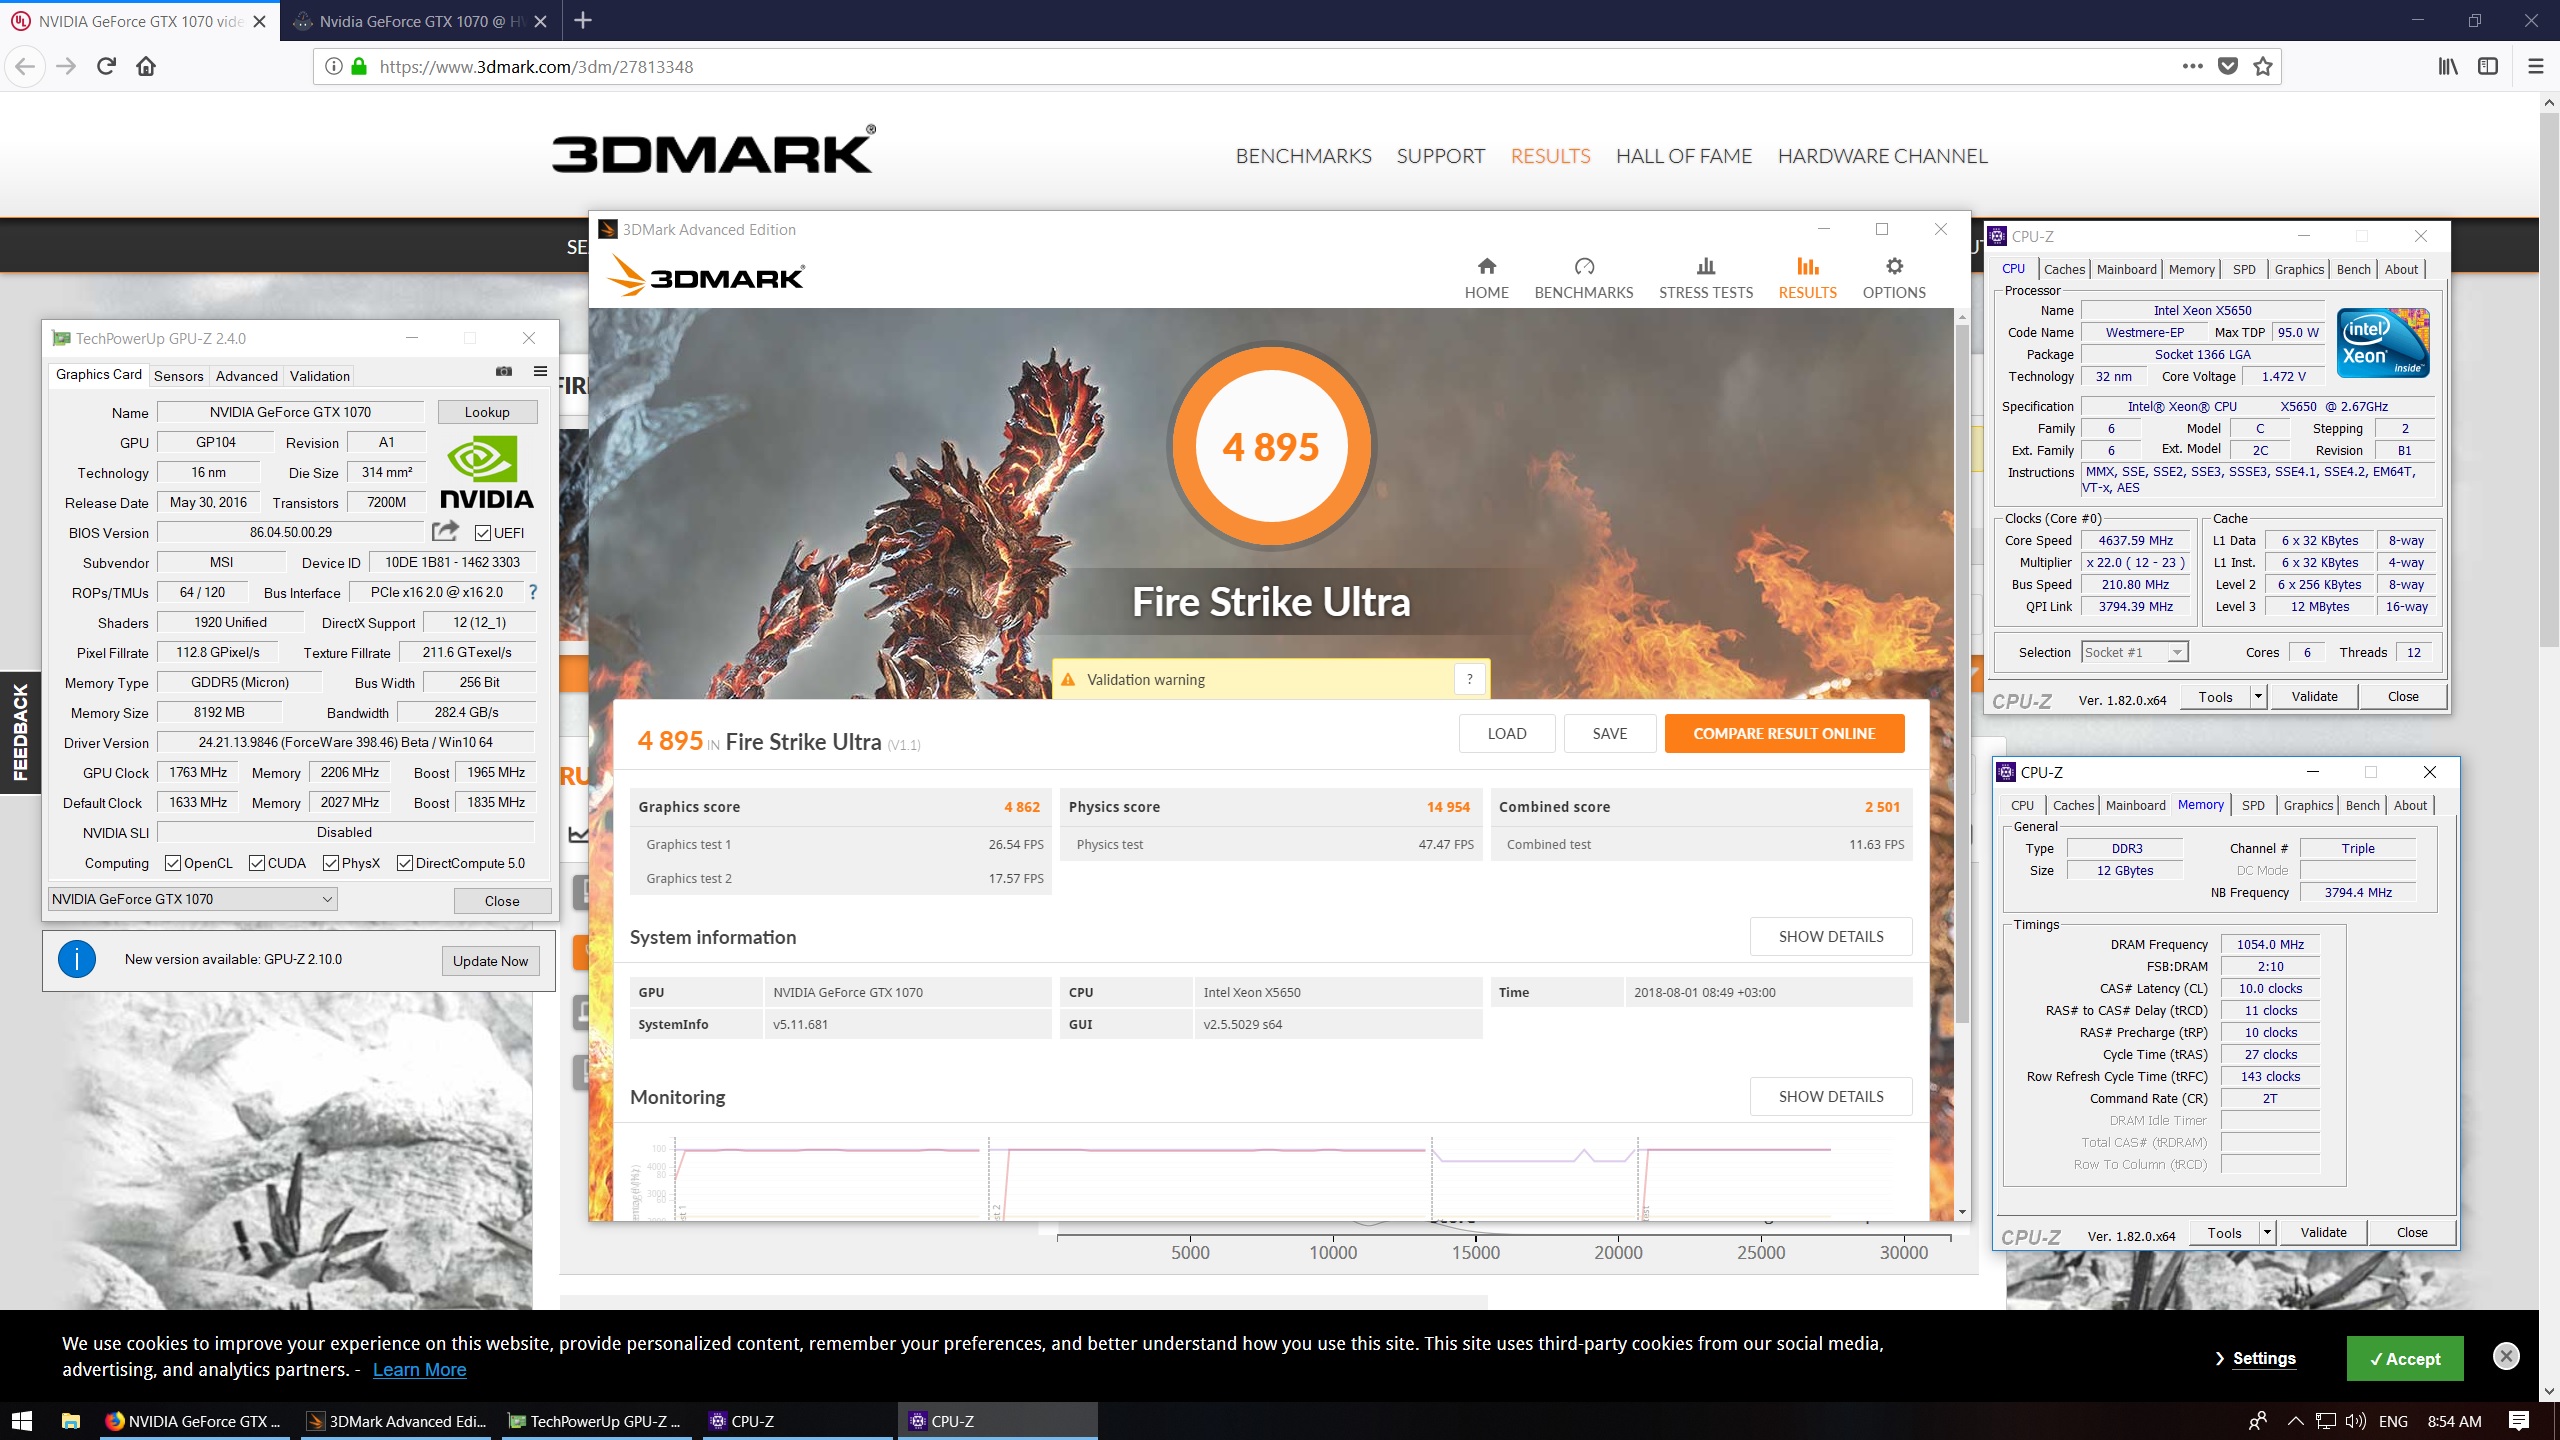Expand the GPU selection dropdown in GPU-Z
The image size is (2560, 1440).
(192, 899)
